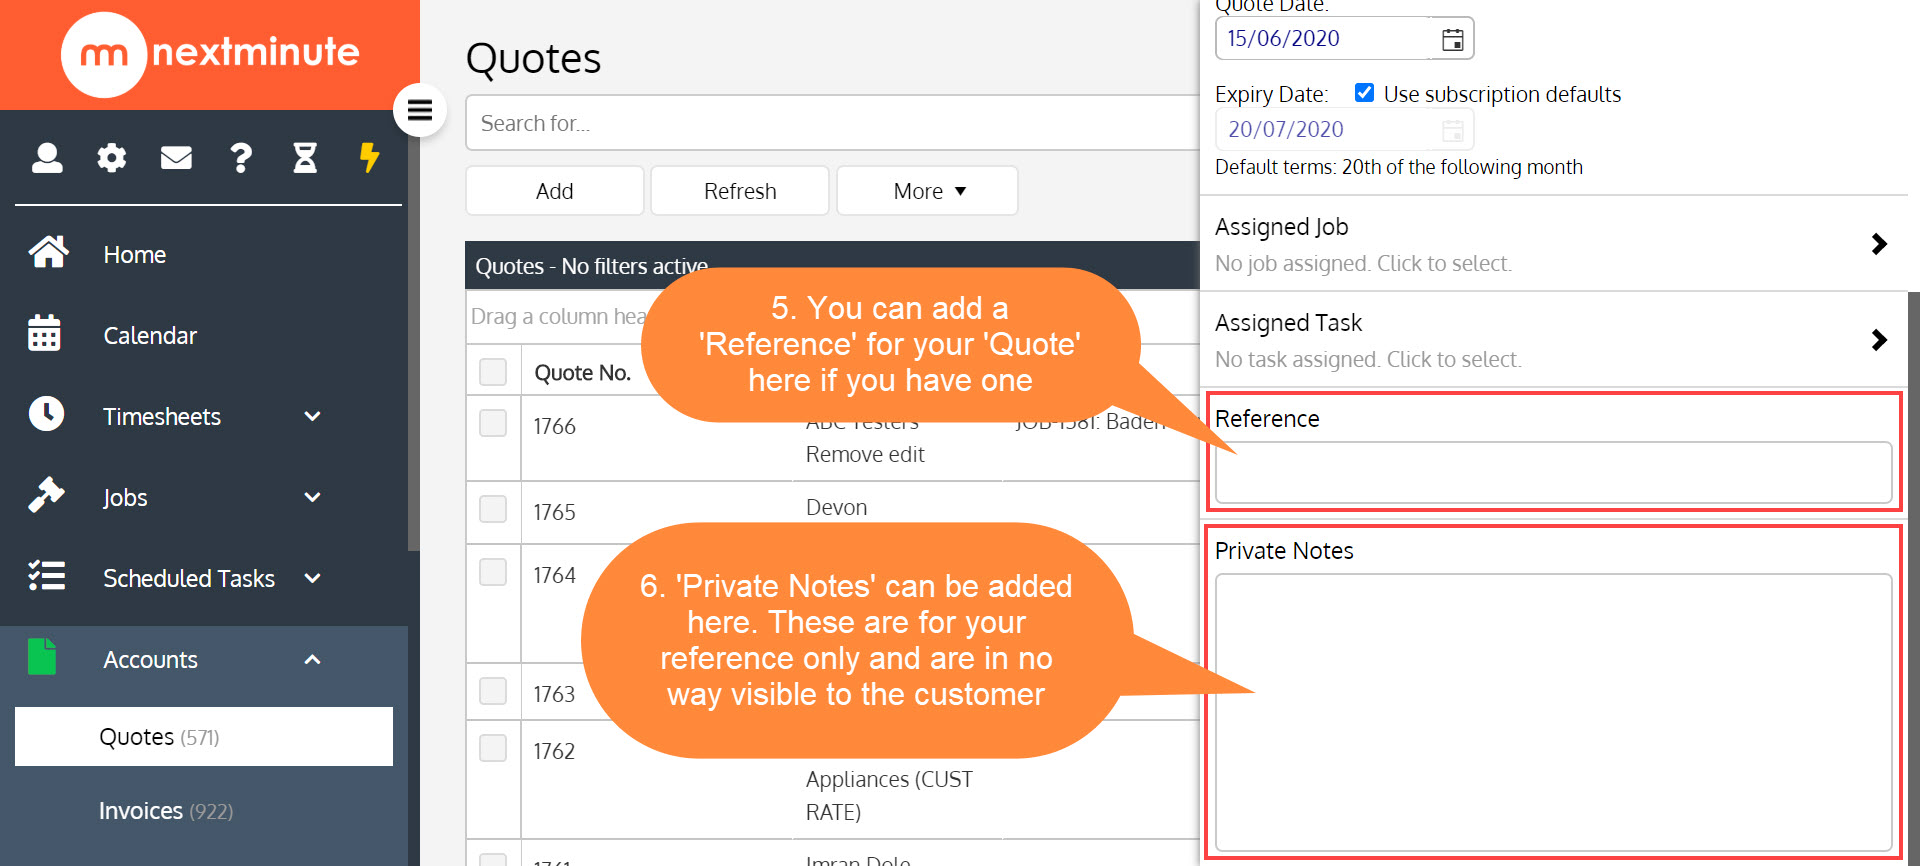Click 'No job assigned. Click to select.'
Screen dimensions: 1920x866
click(x=1363, y=264)
